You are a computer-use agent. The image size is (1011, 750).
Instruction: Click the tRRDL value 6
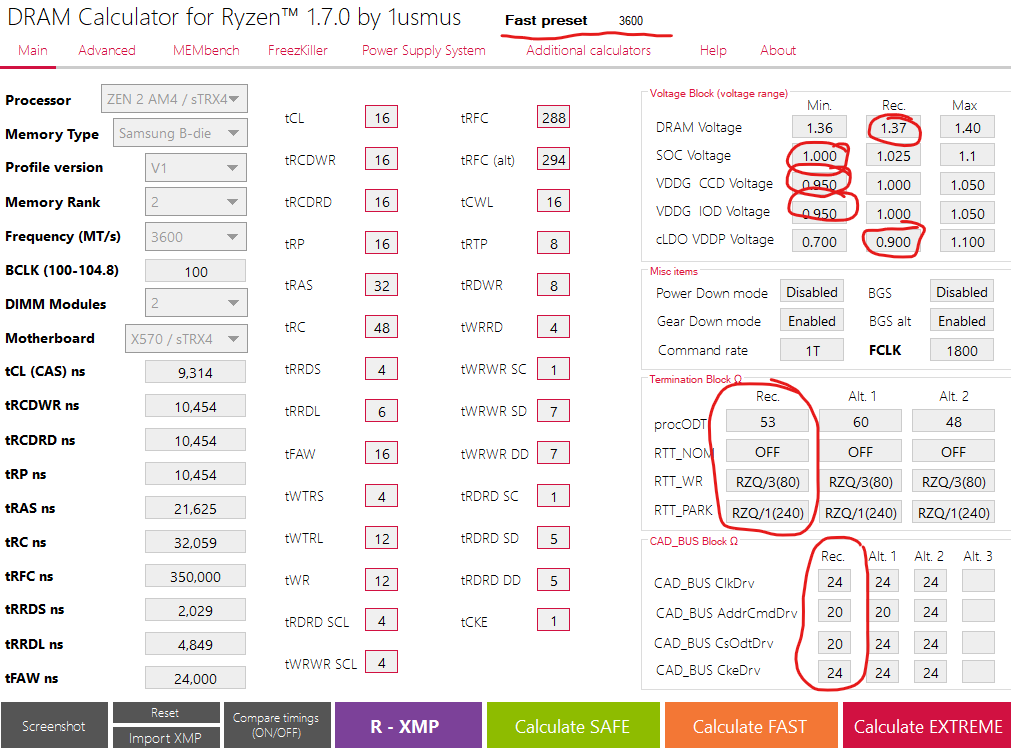382,411
